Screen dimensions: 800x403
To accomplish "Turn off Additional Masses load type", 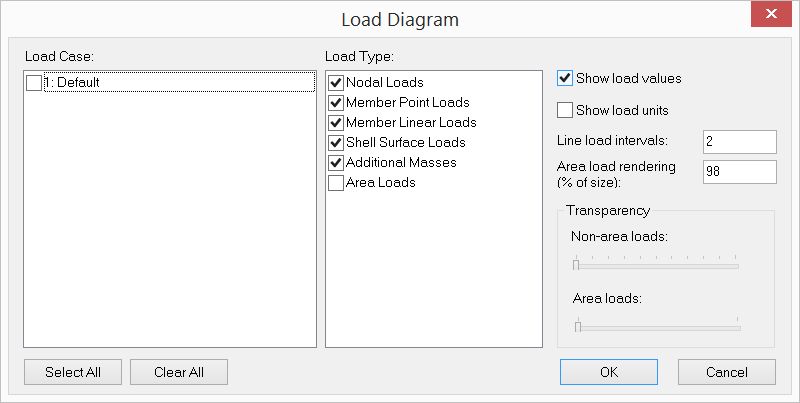I will tap(336, 162).
